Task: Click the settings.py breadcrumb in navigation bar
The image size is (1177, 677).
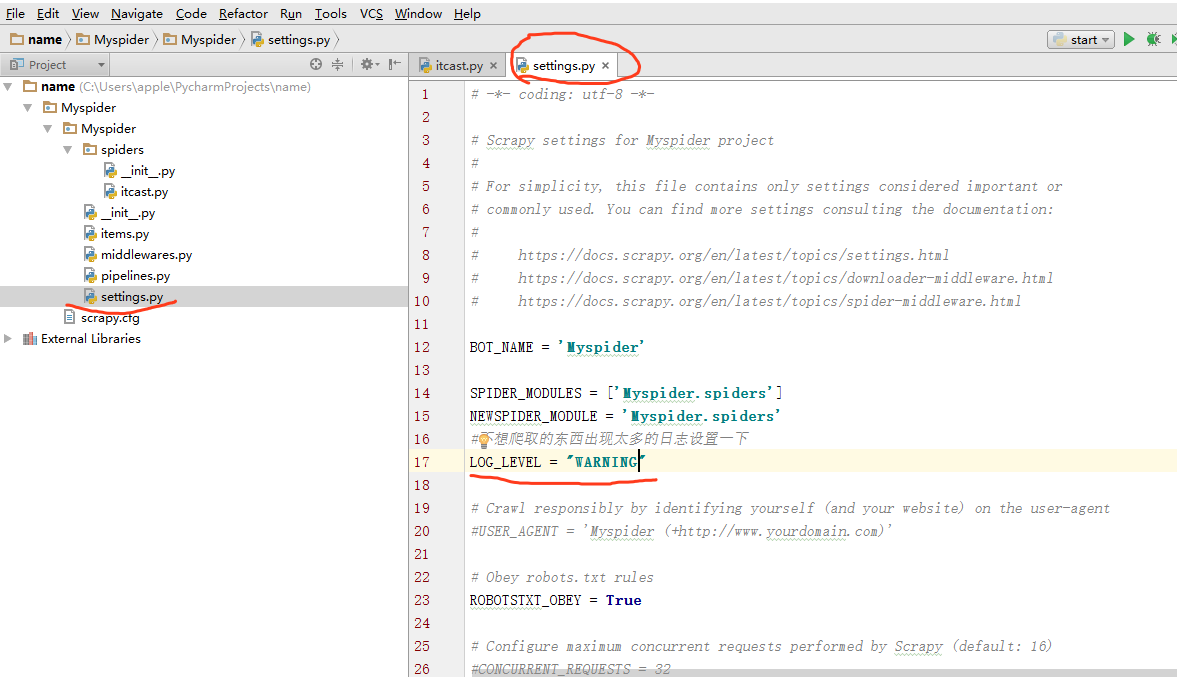Action: (x=291, y=40)
